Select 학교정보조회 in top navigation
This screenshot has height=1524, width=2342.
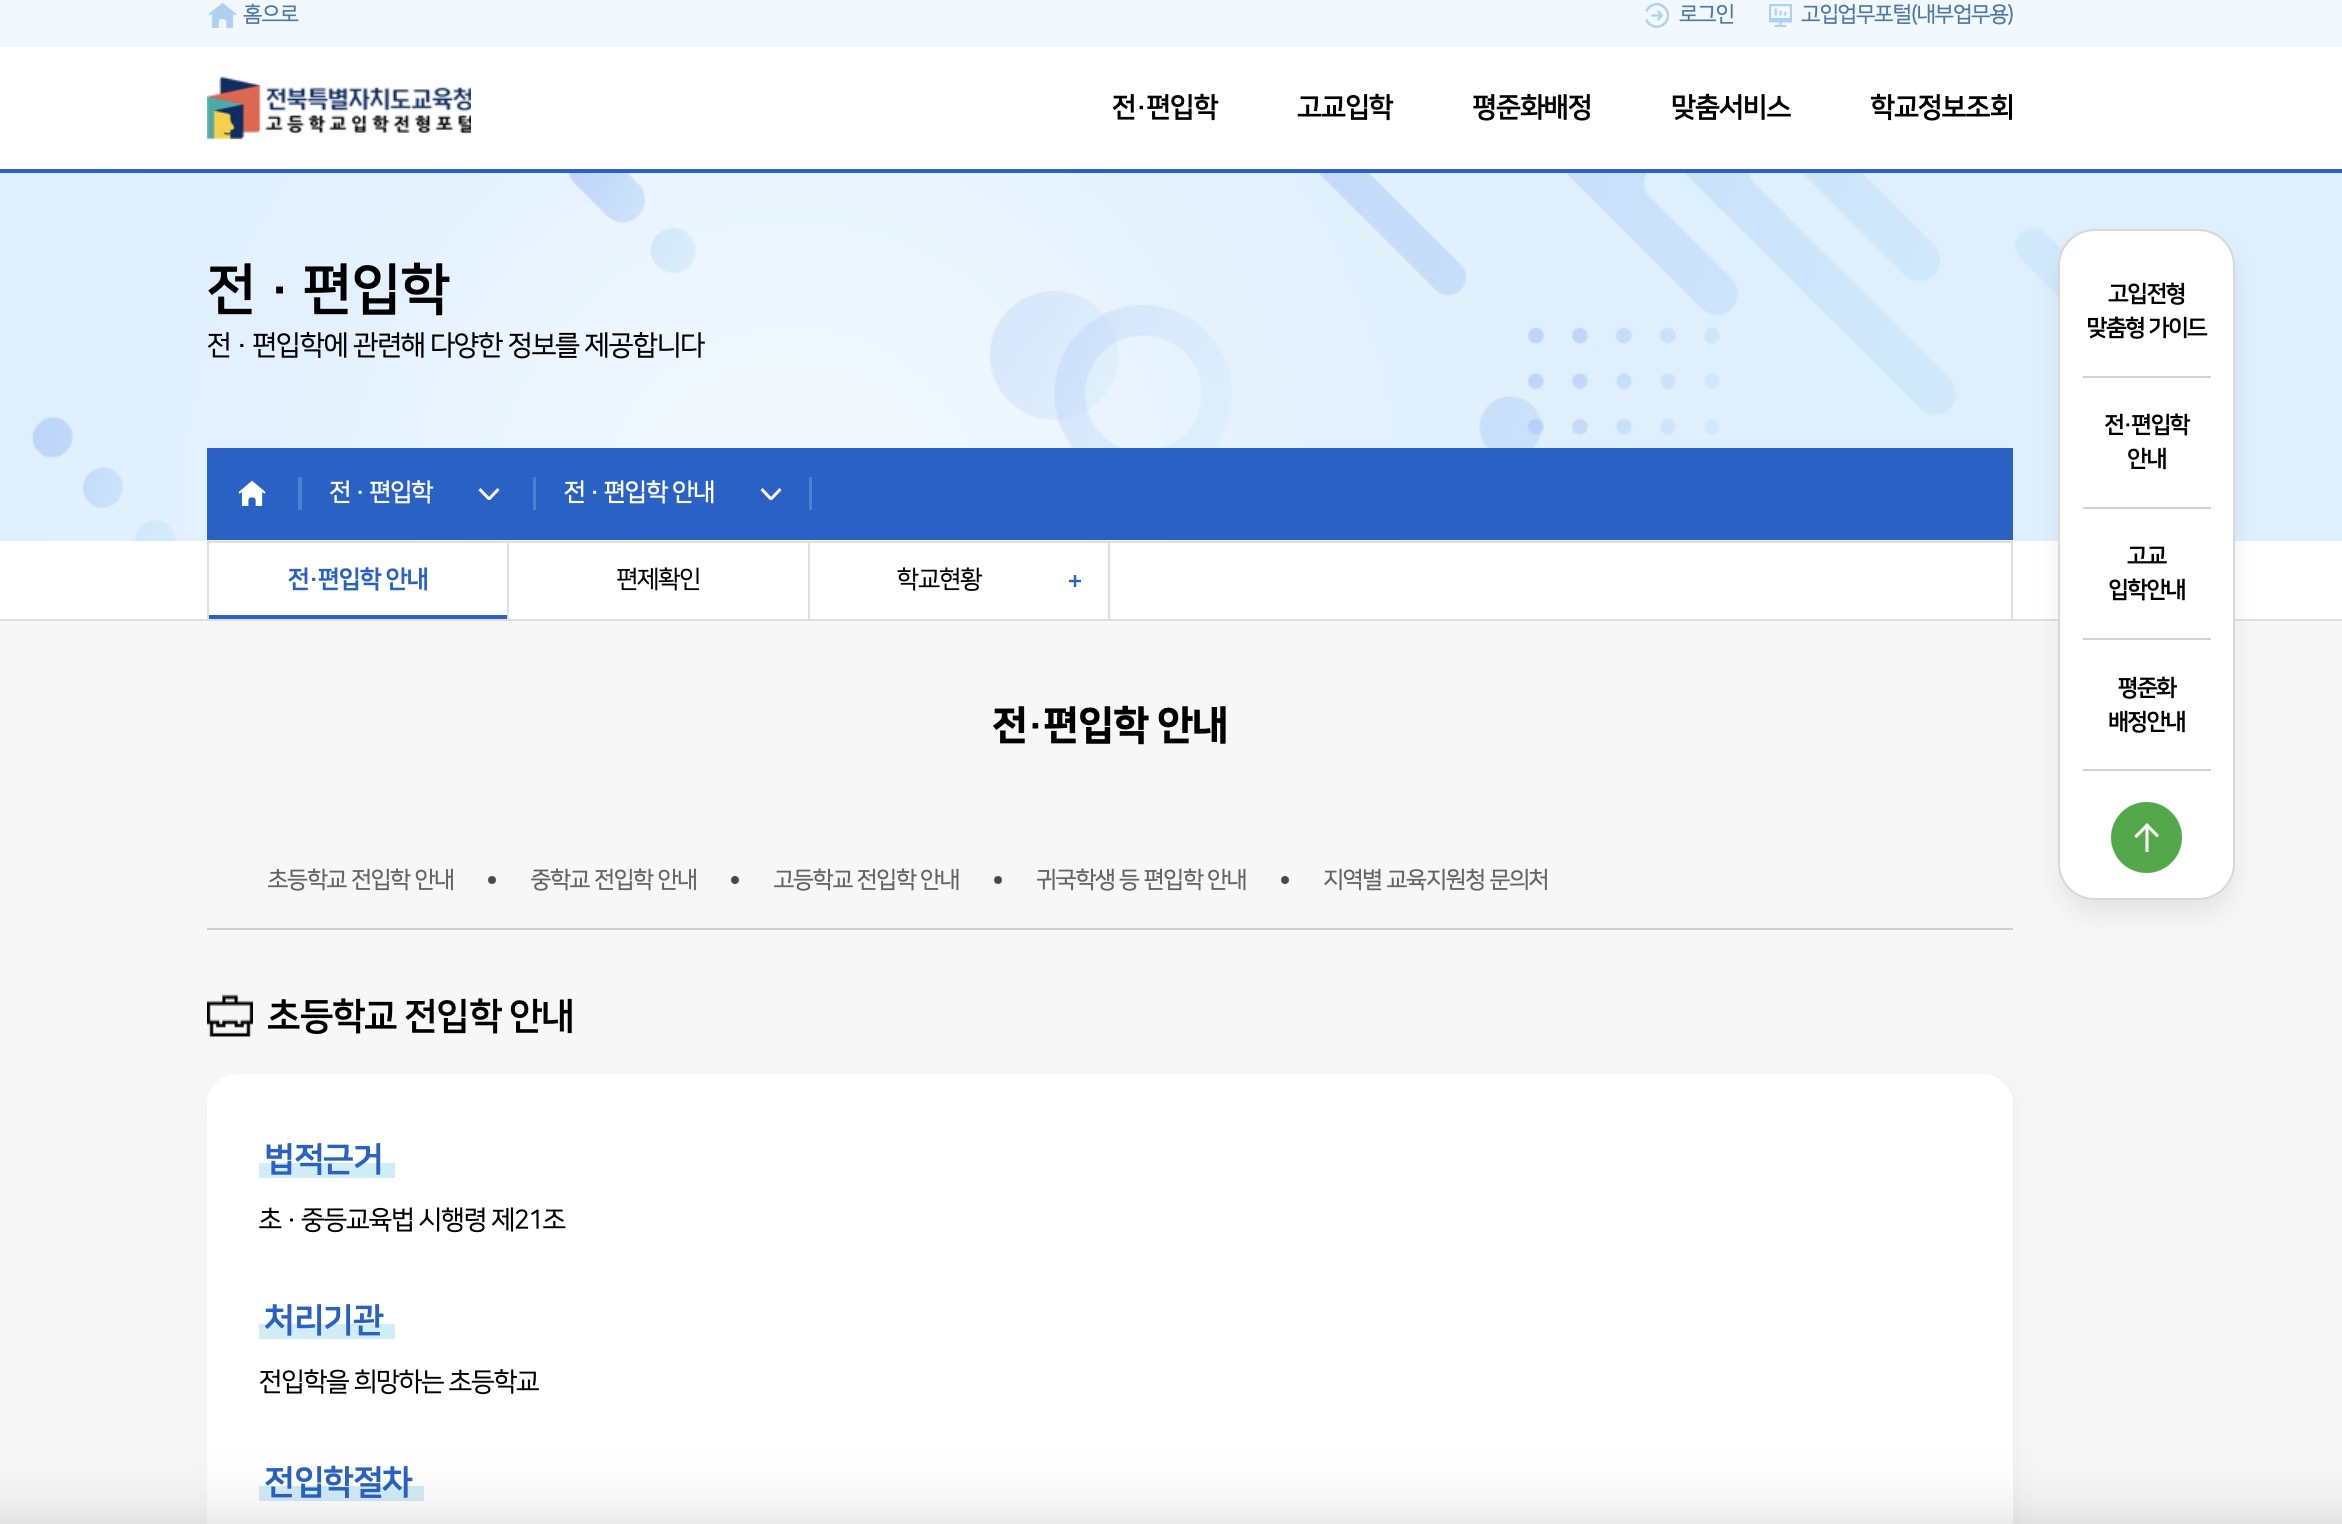(1940, 107)
